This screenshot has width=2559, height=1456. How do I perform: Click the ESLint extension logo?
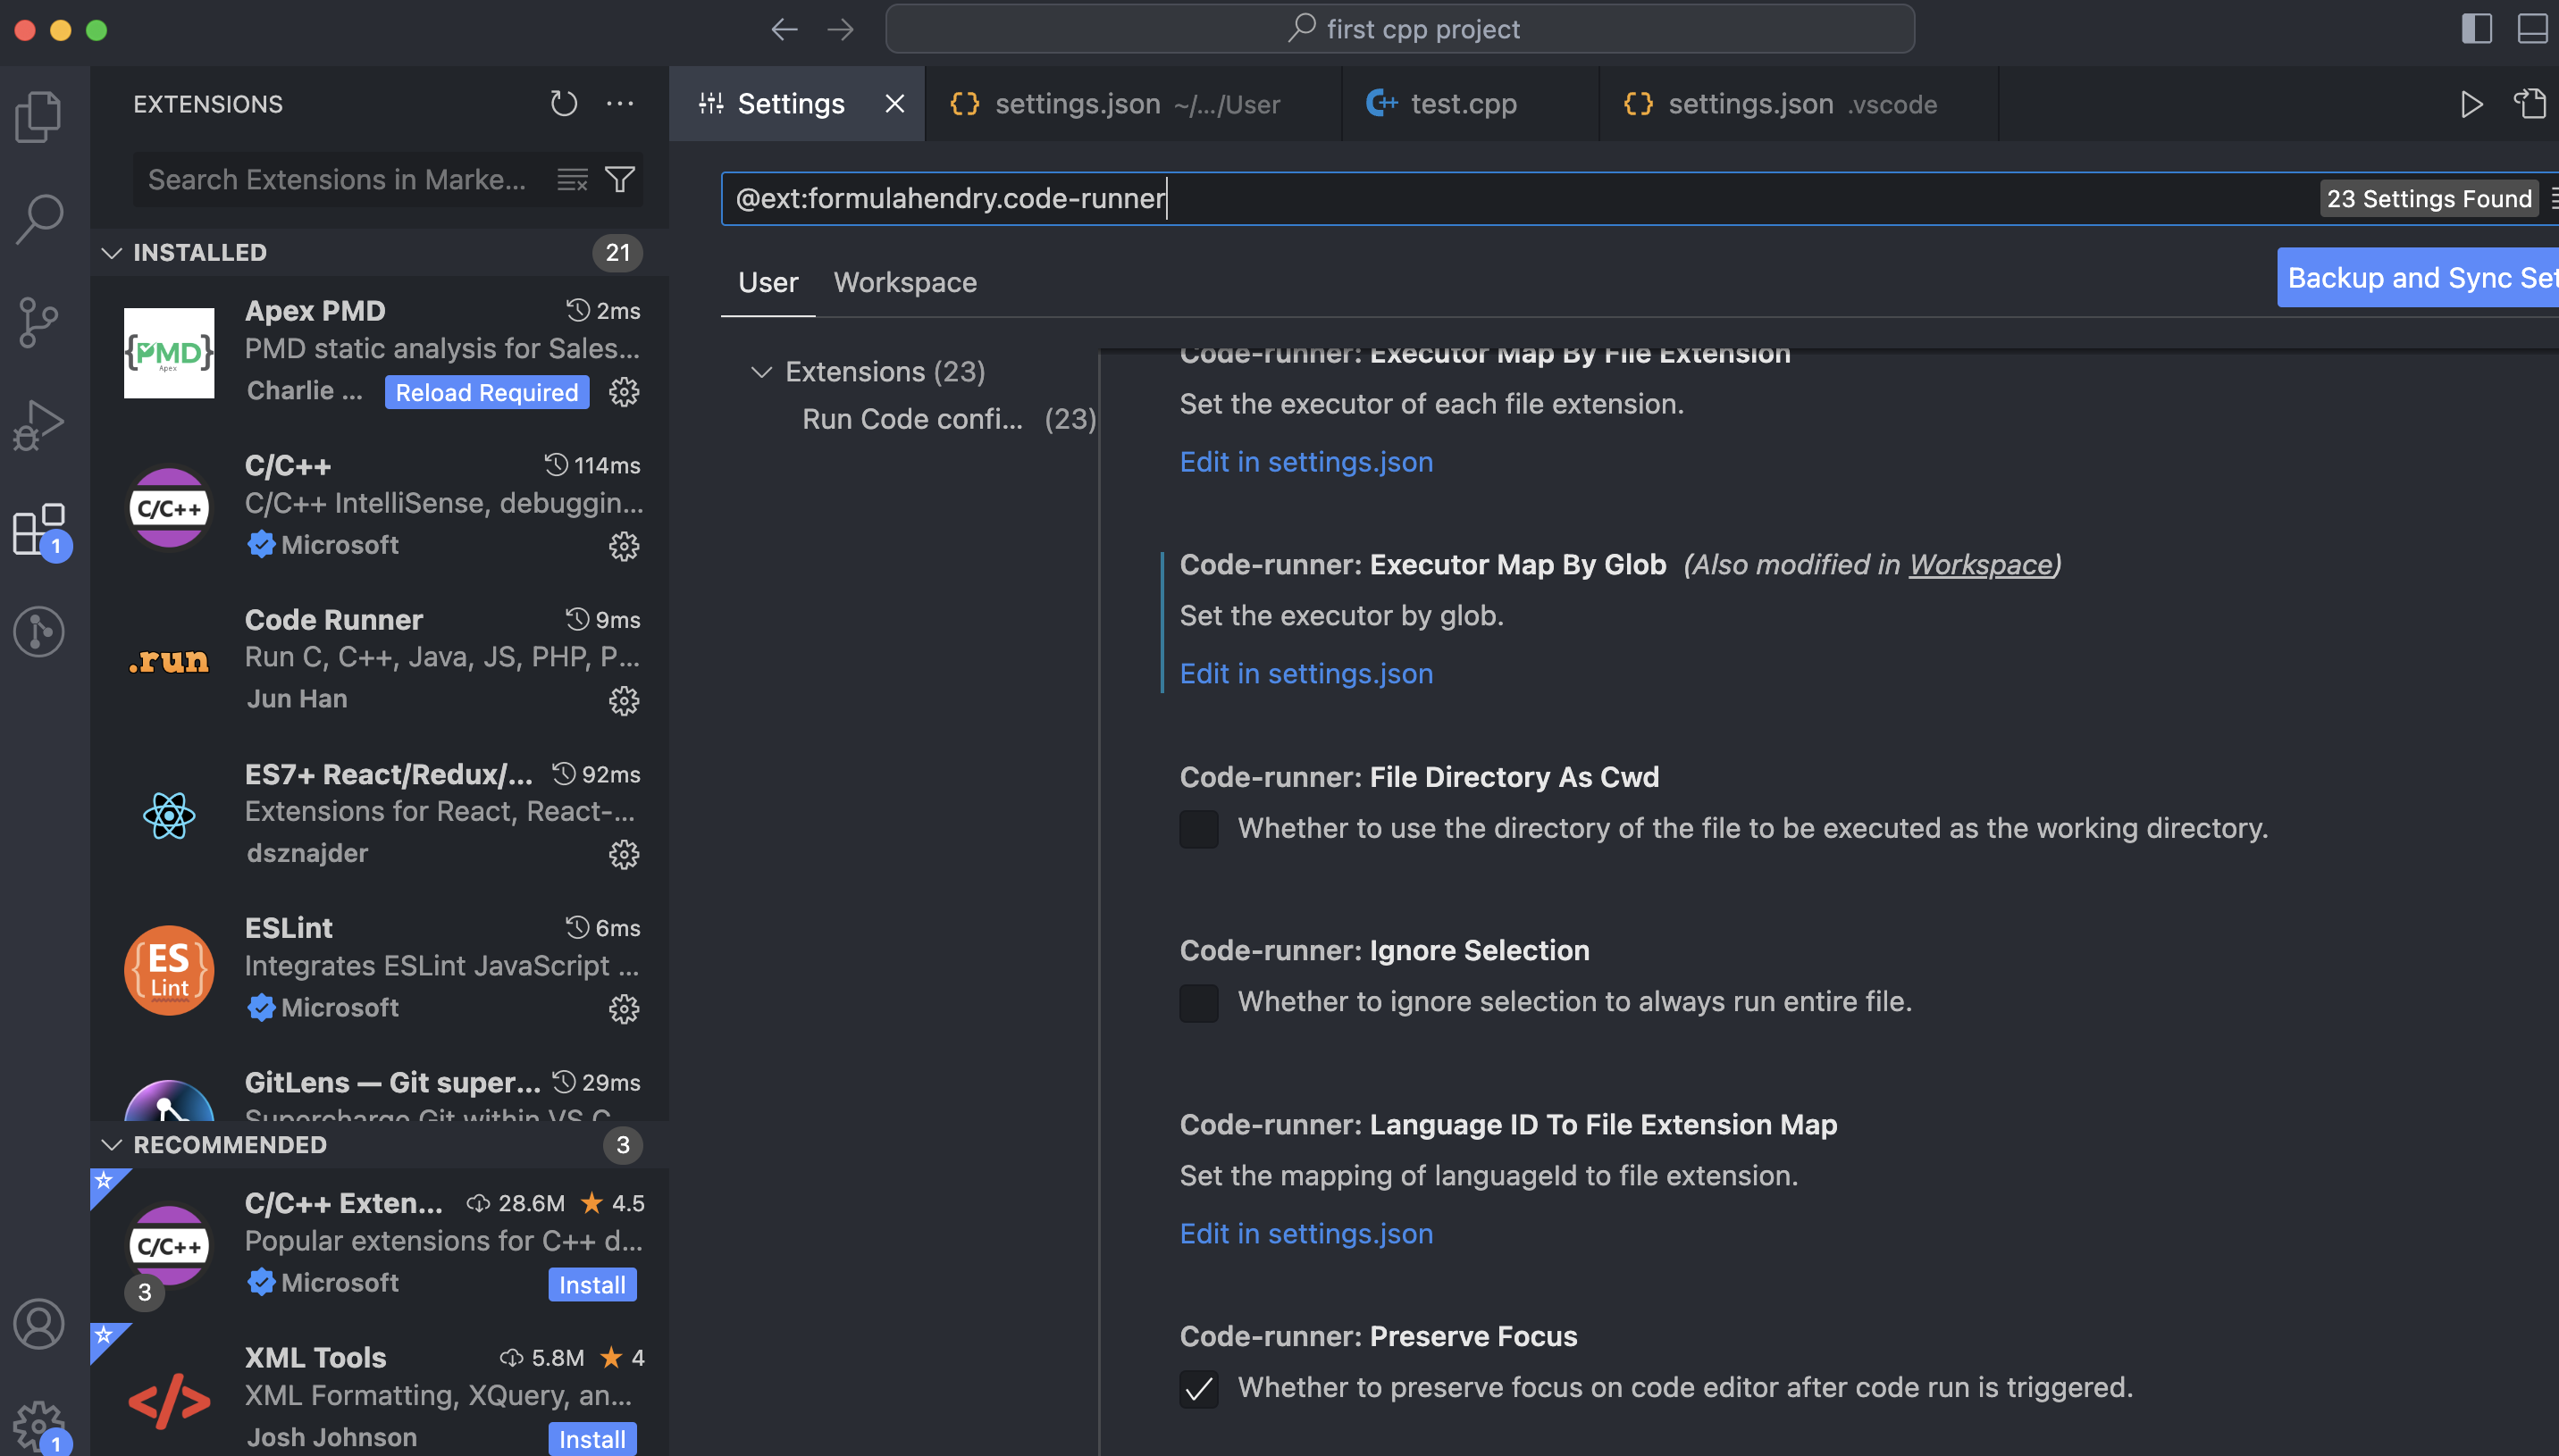[x=169, y=969]
